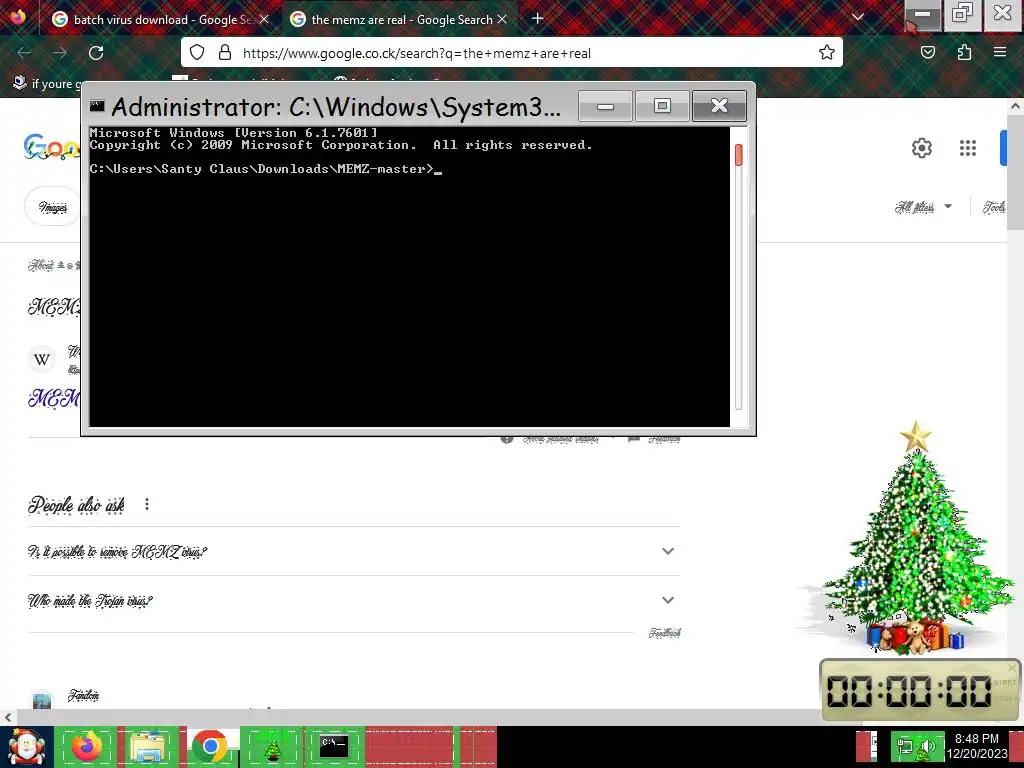The image size is (1024, 768).
Task: Open the Wikipedia 'W' result icon
Action: pos(42,359)
